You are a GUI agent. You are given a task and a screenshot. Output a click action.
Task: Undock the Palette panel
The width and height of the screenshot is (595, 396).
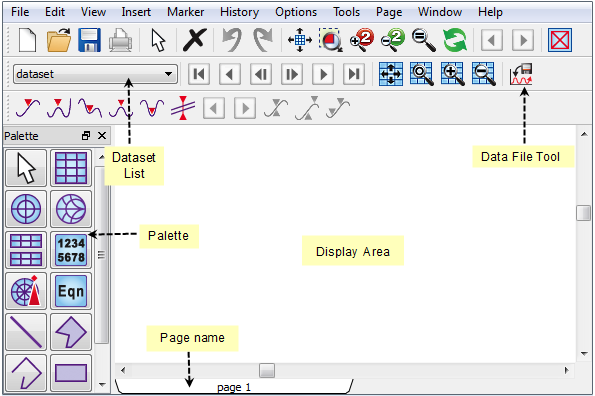pos(86,136)
